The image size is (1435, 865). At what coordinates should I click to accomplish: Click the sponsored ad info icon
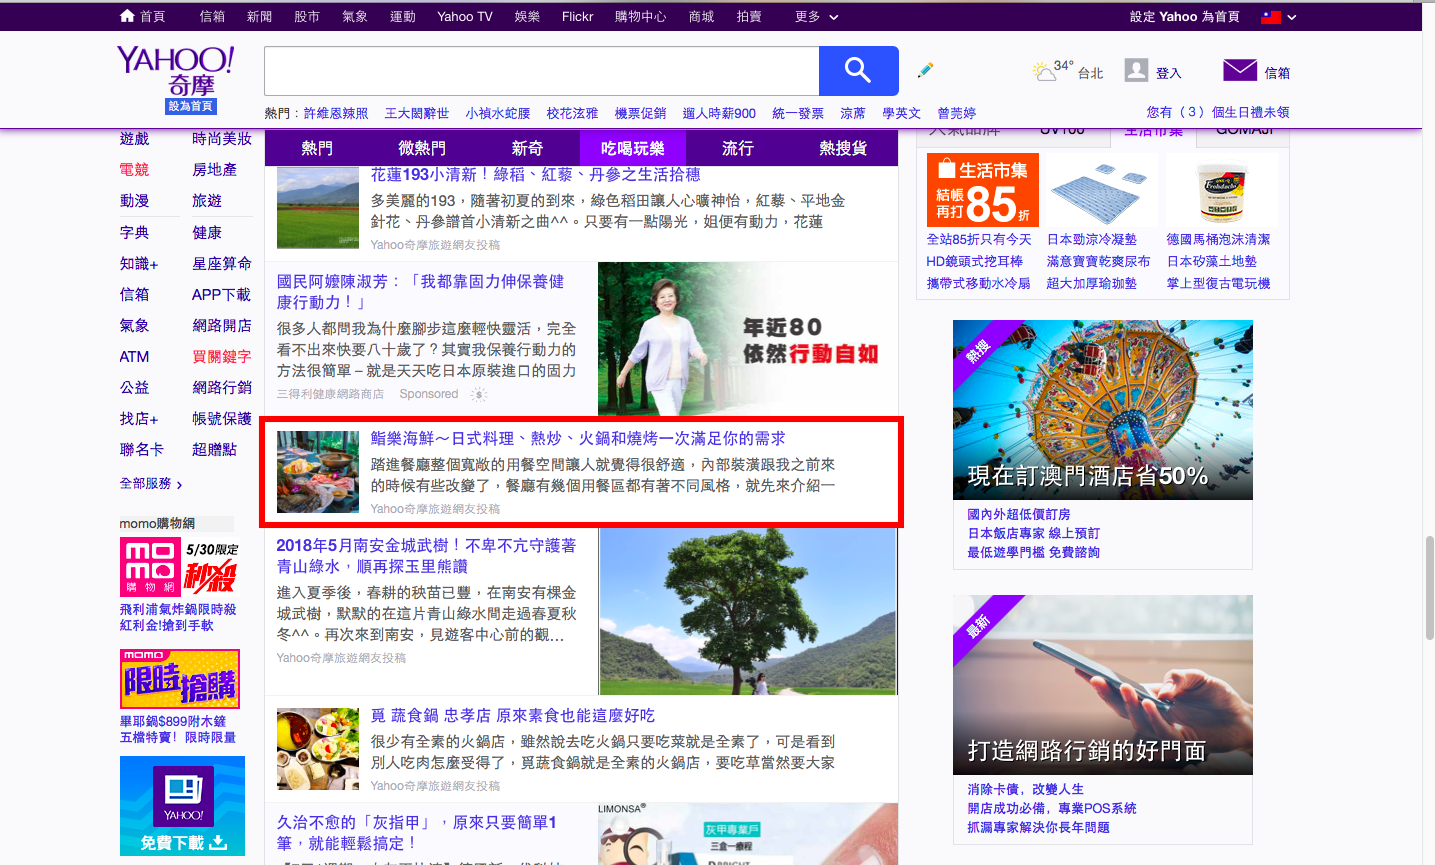[x=479, y=394]
